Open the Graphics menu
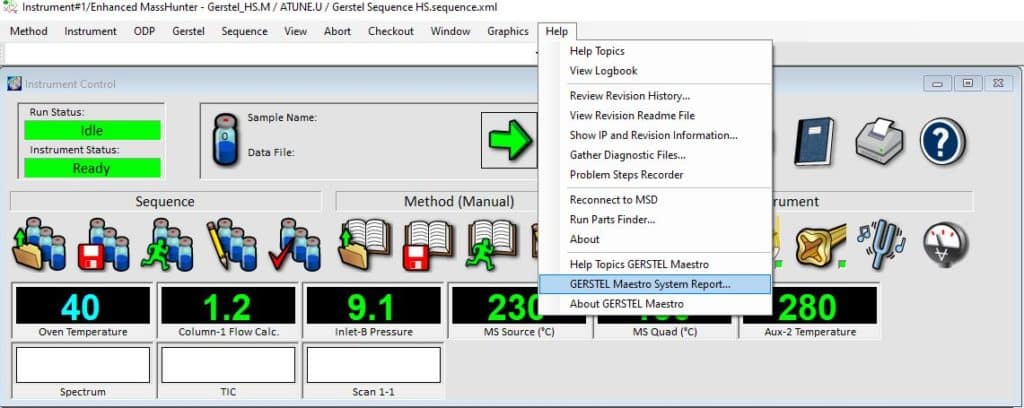Viewport: 1024px width, 408px height. 507,31
